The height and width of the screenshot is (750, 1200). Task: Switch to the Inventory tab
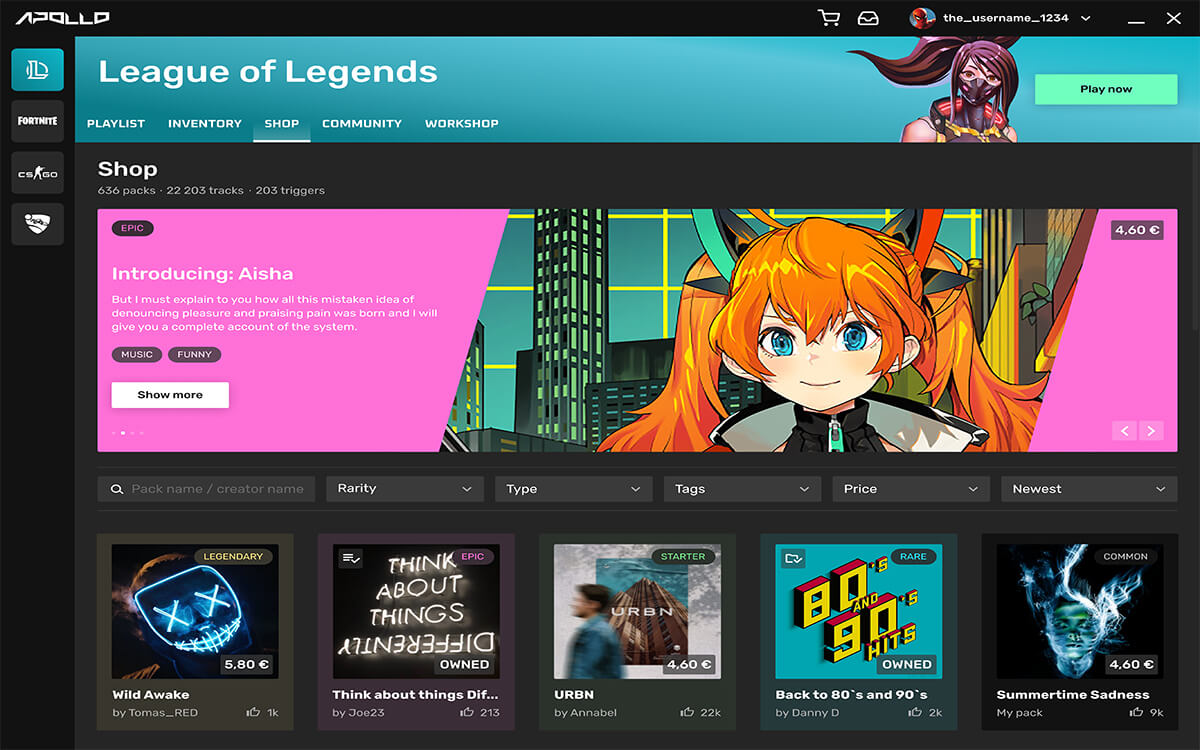point(205,124)
